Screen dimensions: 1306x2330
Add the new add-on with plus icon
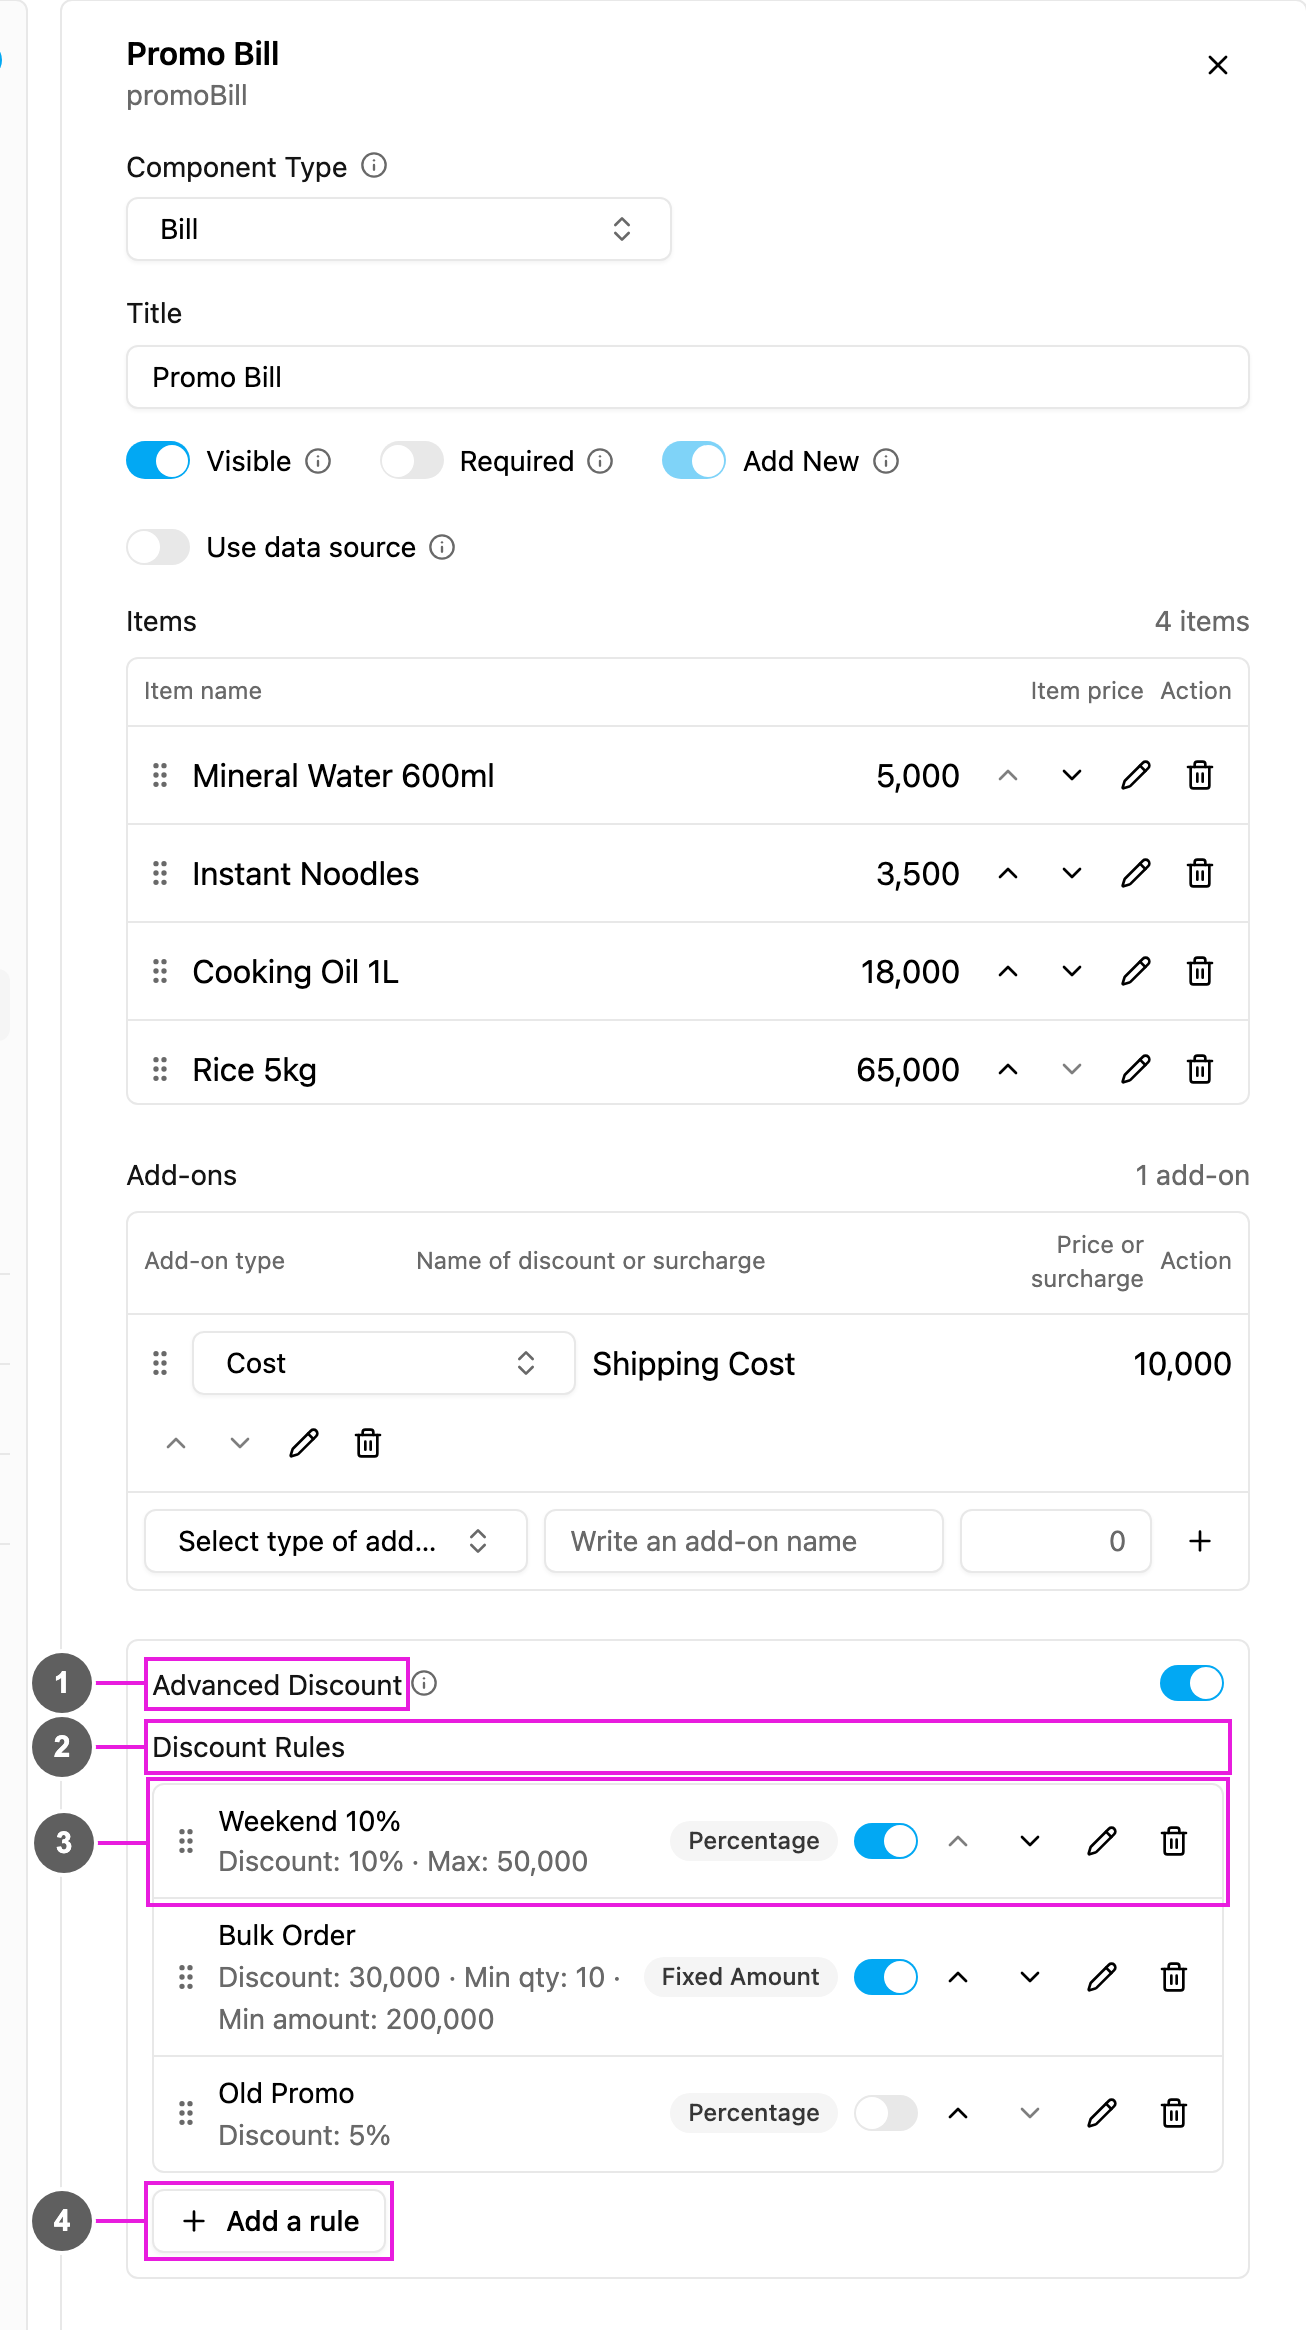point(1200,1541)
